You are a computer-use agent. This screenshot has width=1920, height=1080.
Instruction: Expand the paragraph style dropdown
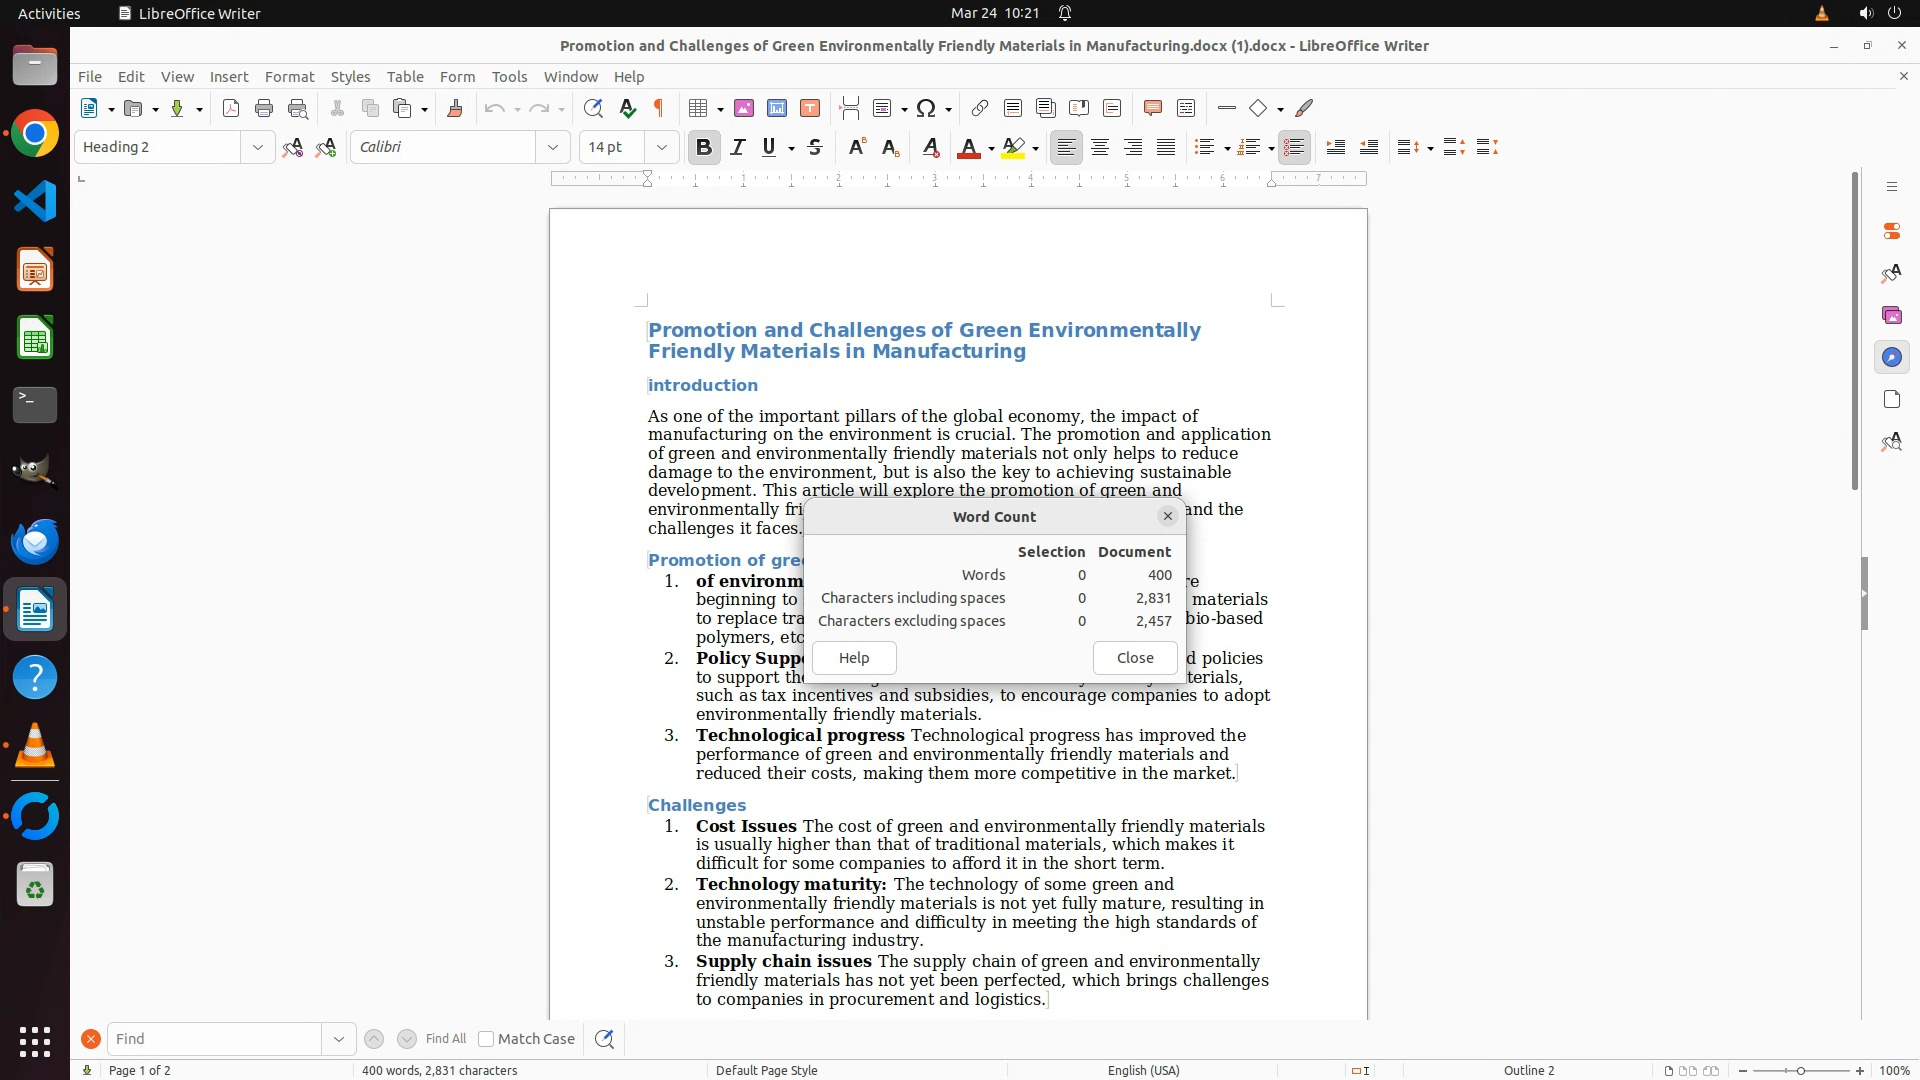pyautogui.click(x=257, y=147)
